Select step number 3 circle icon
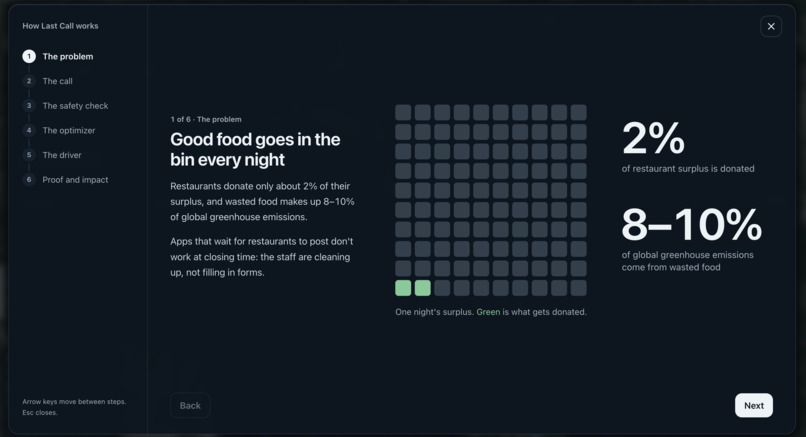 coord(29,105)
